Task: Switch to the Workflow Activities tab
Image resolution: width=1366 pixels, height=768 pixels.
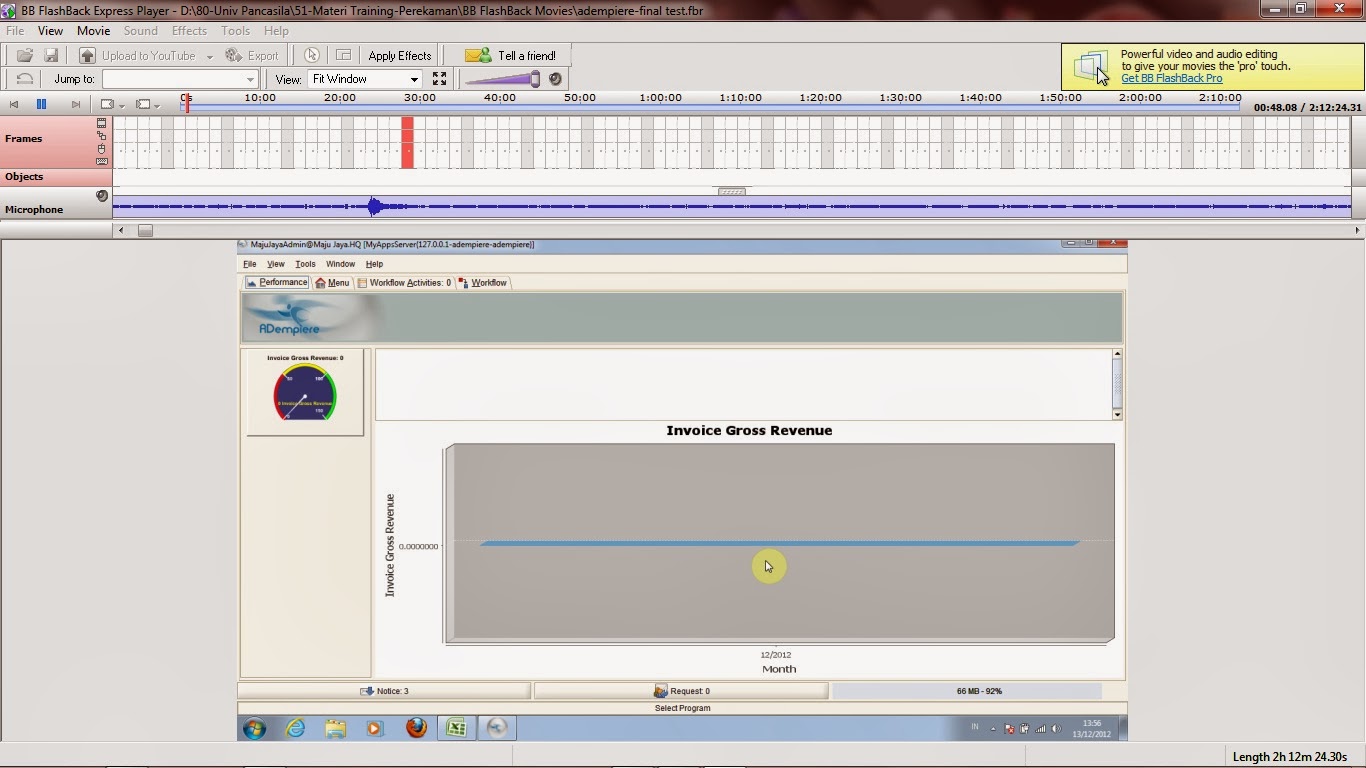Action: [x=404, y=283]
